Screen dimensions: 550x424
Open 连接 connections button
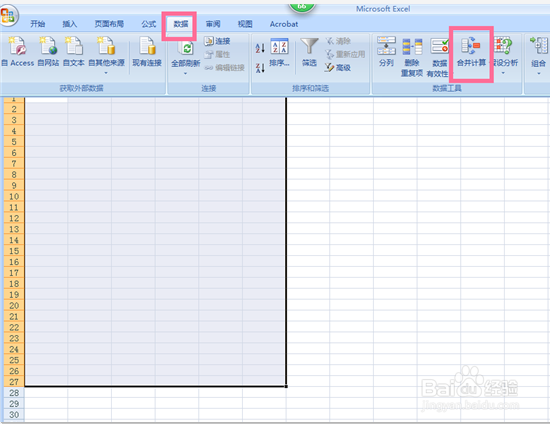[x=217, y=41]
